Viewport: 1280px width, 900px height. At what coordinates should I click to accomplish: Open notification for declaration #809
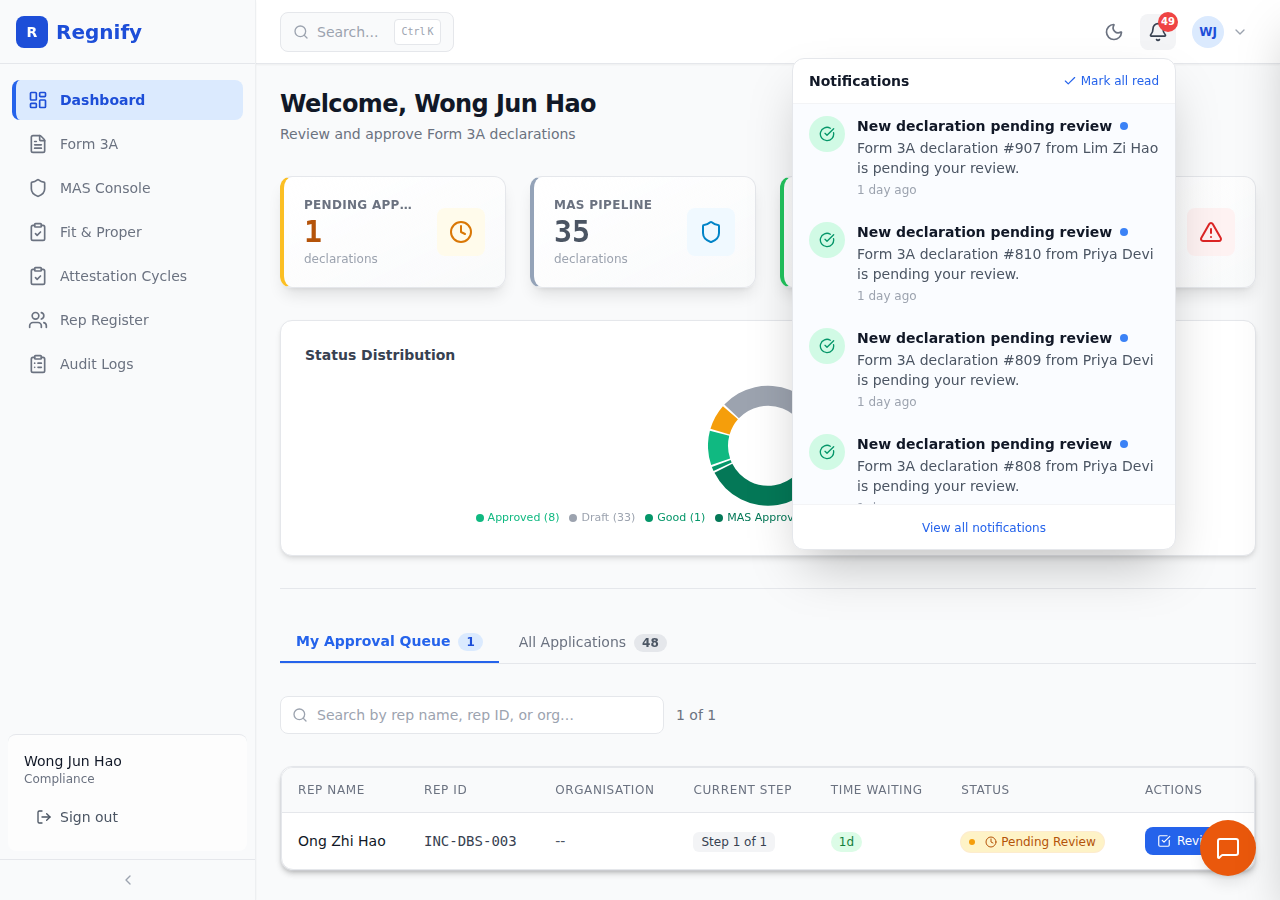(x=984, y=369)
